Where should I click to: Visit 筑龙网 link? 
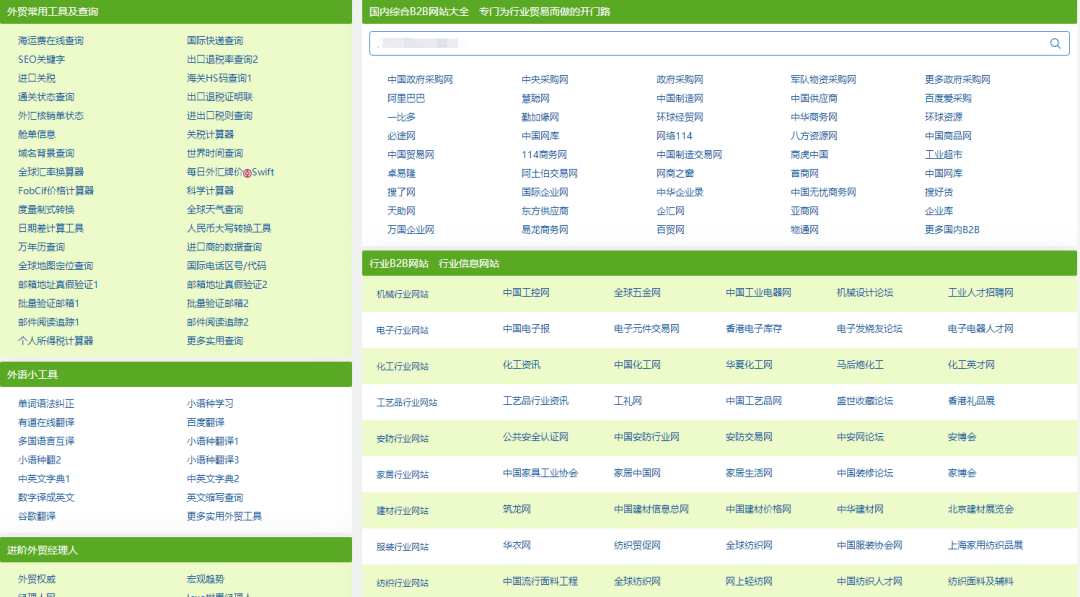pos(517,509)
